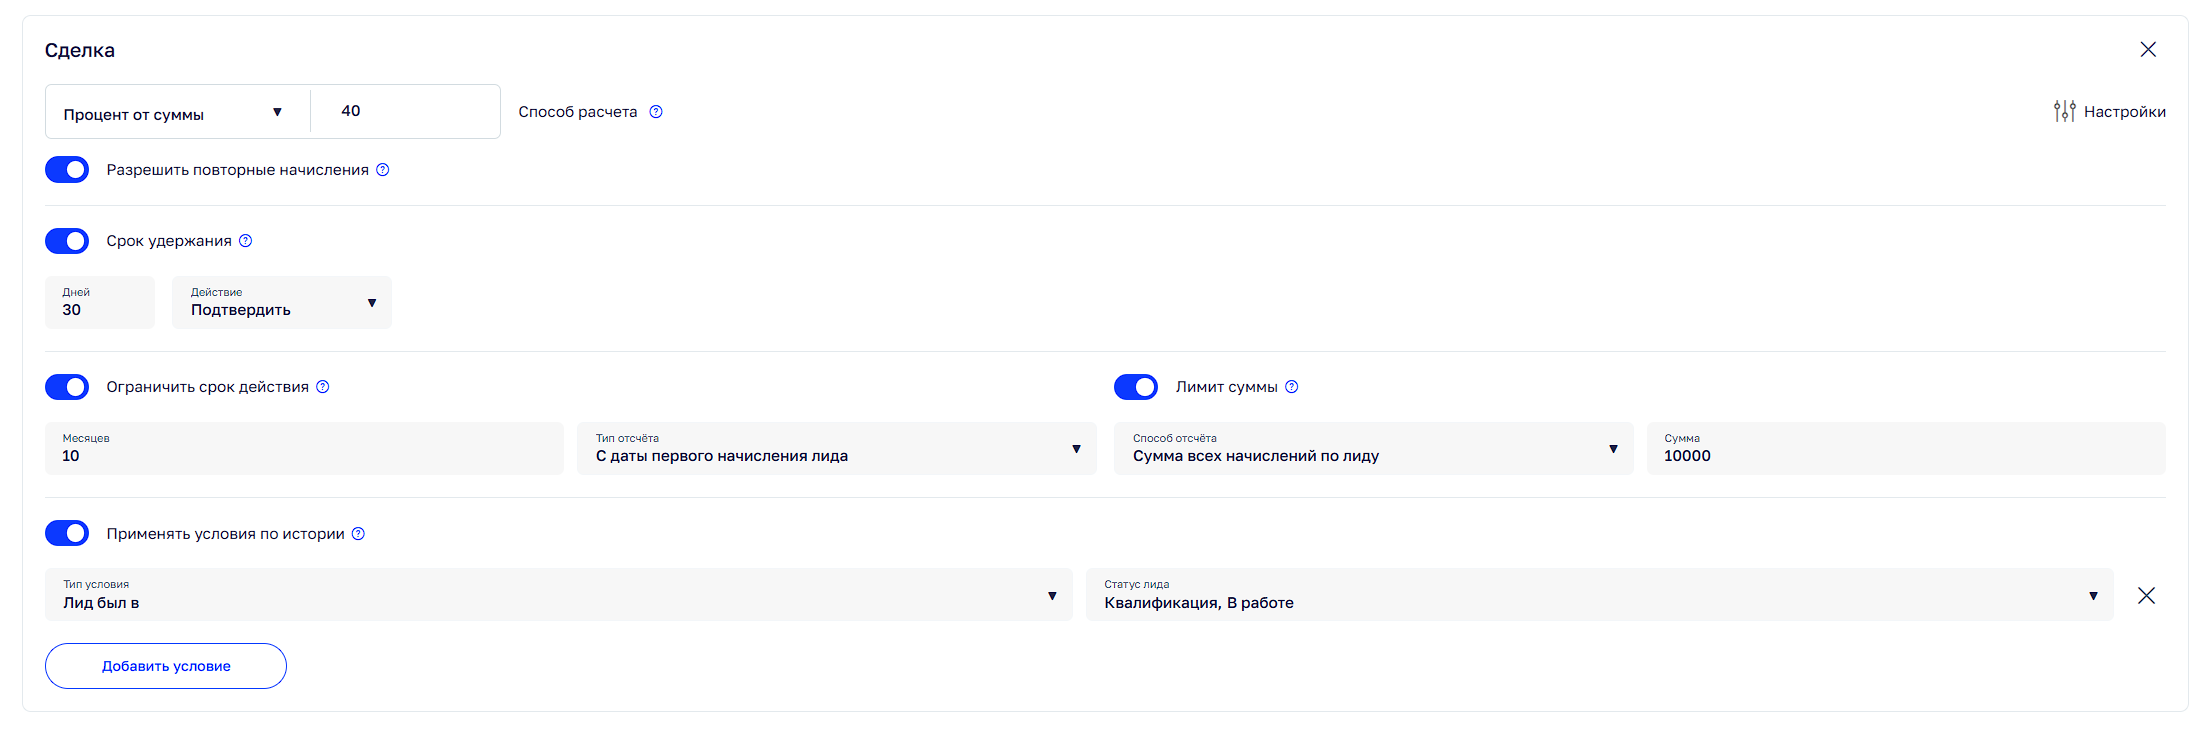Click help icon beside Применять условия по истории

(358, 534)
